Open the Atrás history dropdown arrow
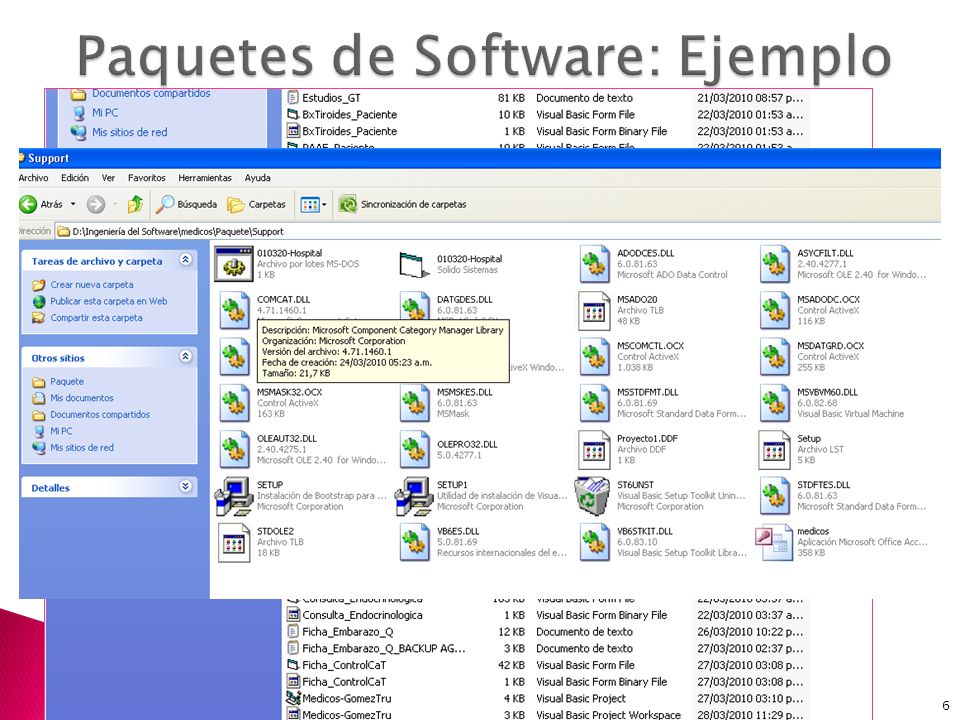Image resolution: width=960 pixels, height=720 pixels. pos(73,204)
